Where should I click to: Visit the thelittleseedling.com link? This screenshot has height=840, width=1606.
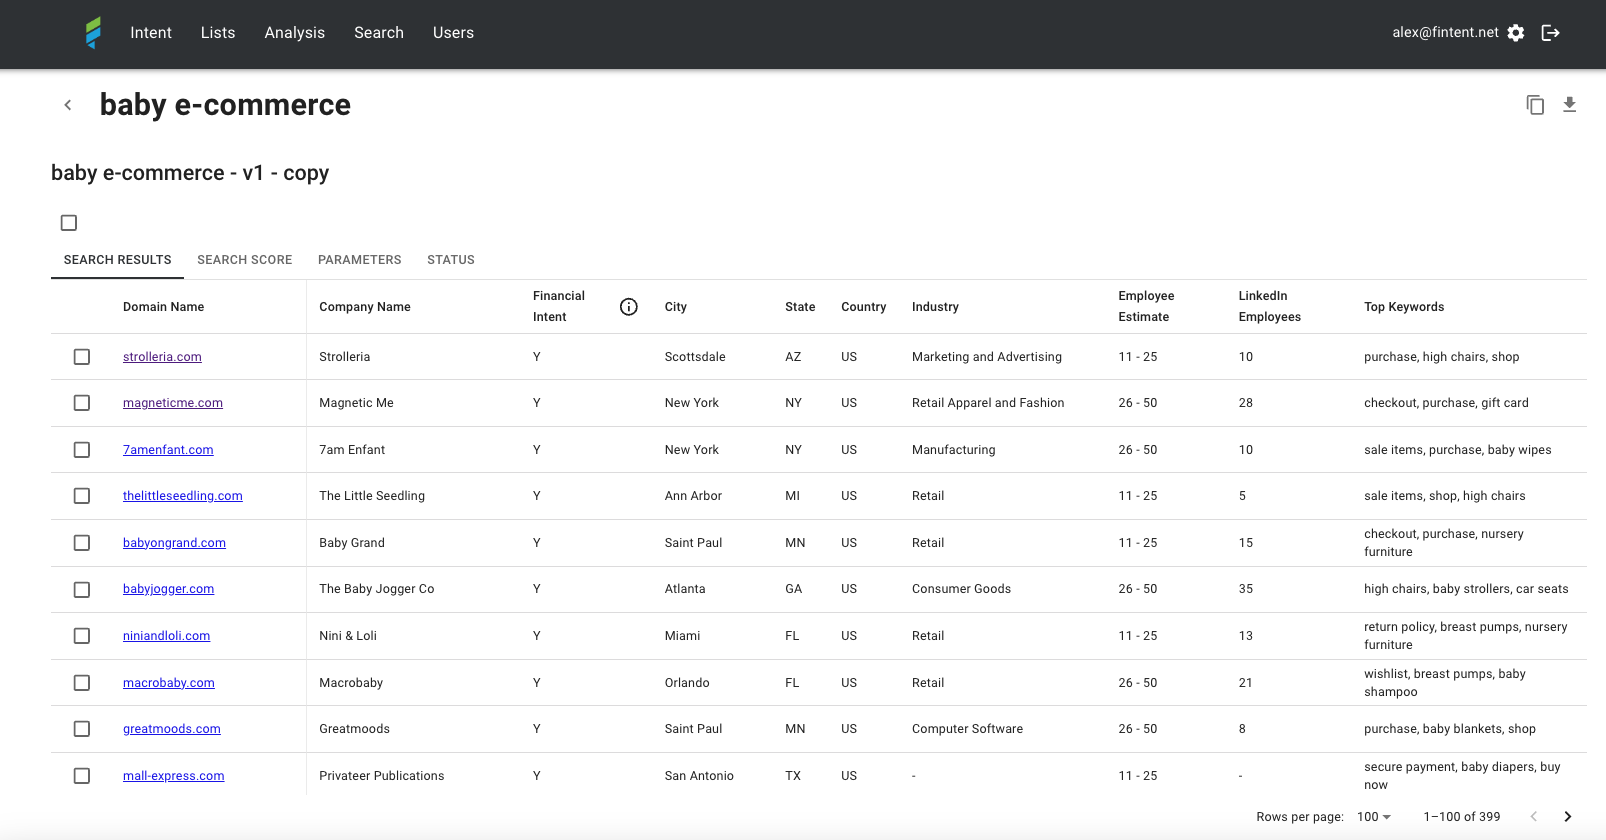[183, 496]
